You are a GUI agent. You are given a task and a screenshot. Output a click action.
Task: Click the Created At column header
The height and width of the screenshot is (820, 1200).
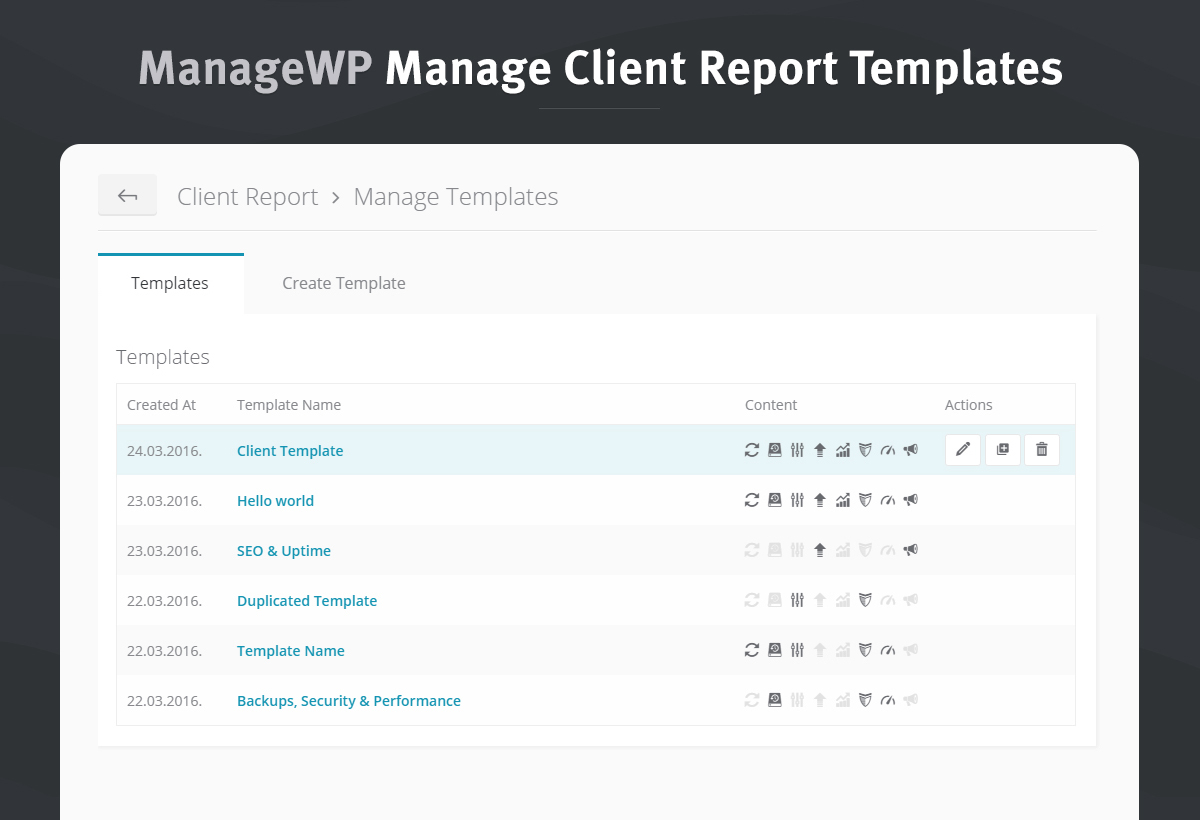[161, 405]
